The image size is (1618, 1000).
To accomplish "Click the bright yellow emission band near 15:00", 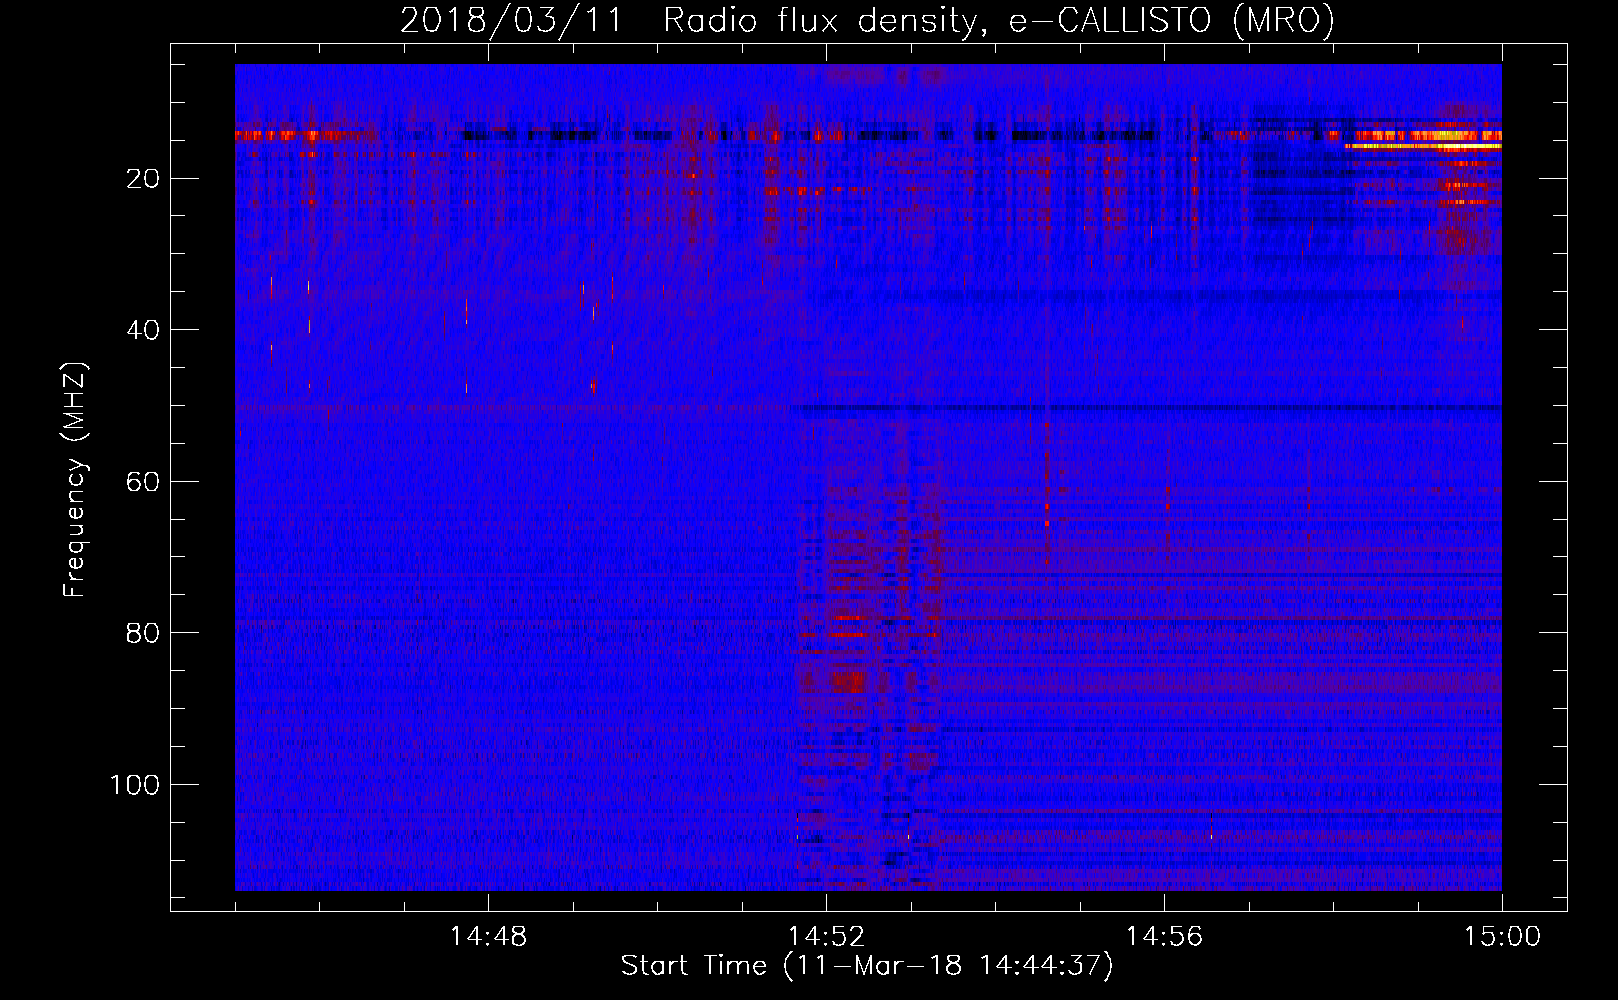I will click(1423, 146).
